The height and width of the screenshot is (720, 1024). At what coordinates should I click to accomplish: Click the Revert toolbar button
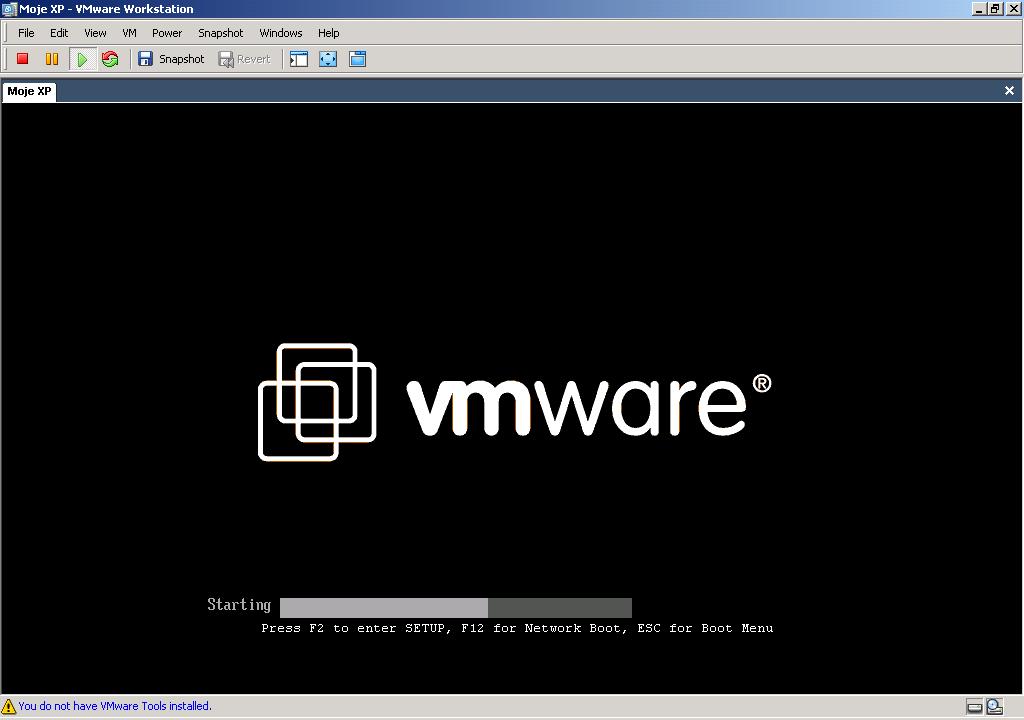point(244,59)
